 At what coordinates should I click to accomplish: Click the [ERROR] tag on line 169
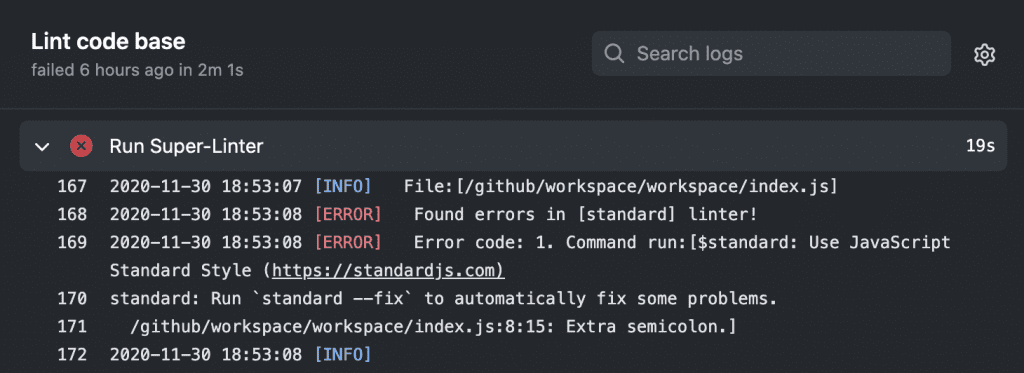click(x=348, y=242)
